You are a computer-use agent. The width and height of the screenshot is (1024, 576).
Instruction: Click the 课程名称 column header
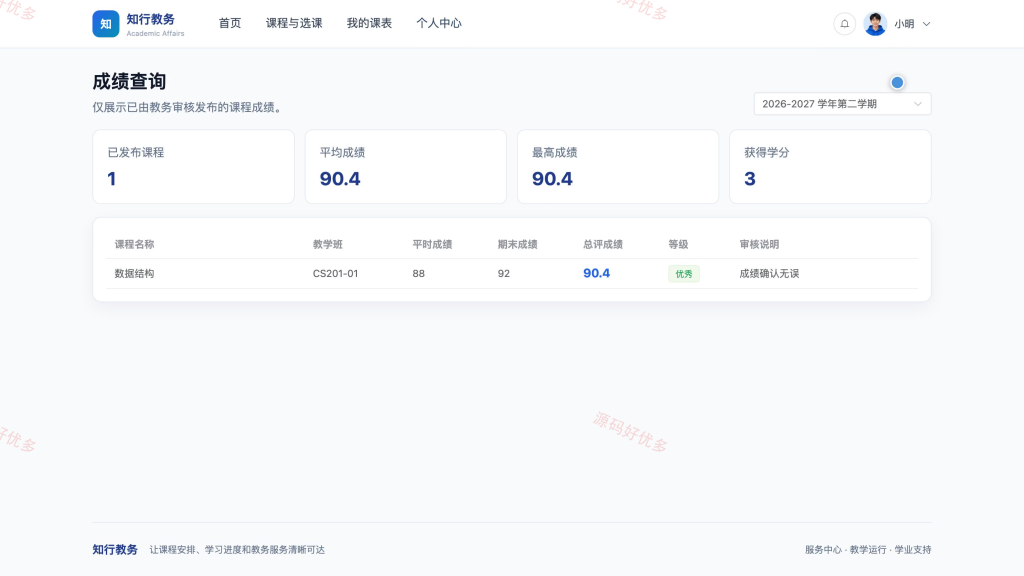coord(135,244)
